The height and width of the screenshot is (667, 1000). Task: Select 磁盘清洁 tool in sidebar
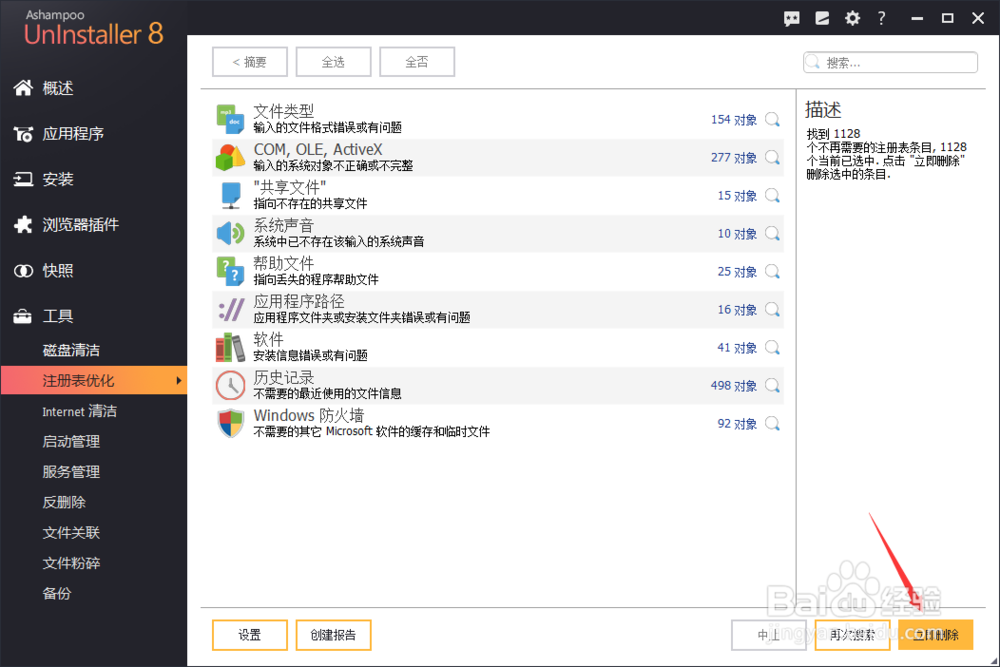click(71, 350)
